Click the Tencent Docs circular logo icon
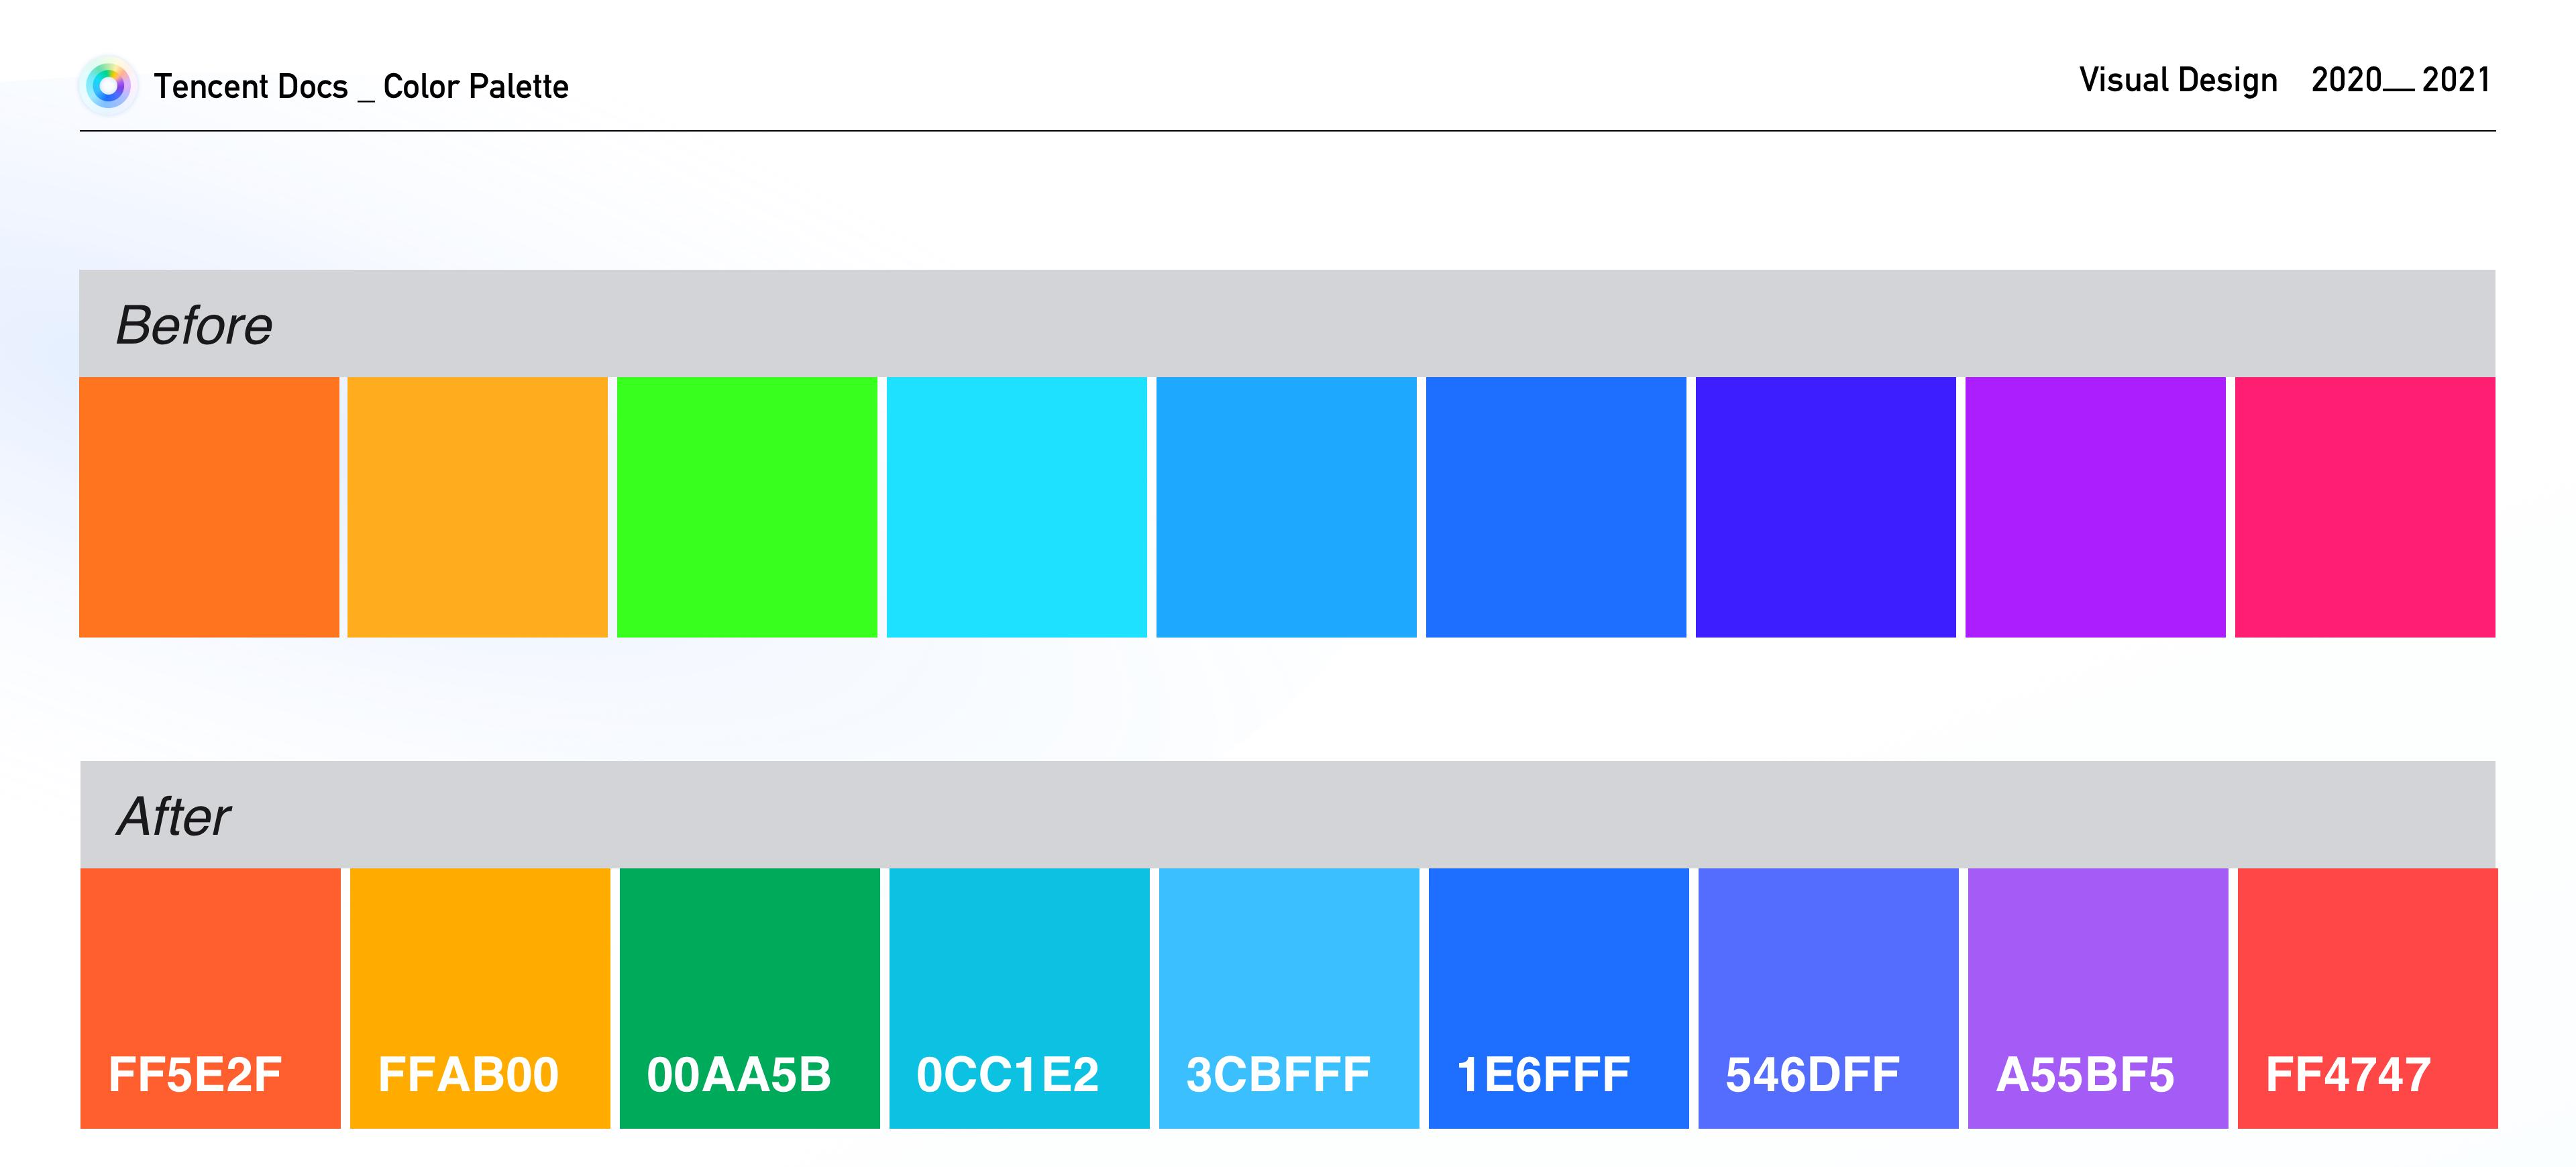The height and width of the screenshot is (1167, 2576). coord(108,86)
